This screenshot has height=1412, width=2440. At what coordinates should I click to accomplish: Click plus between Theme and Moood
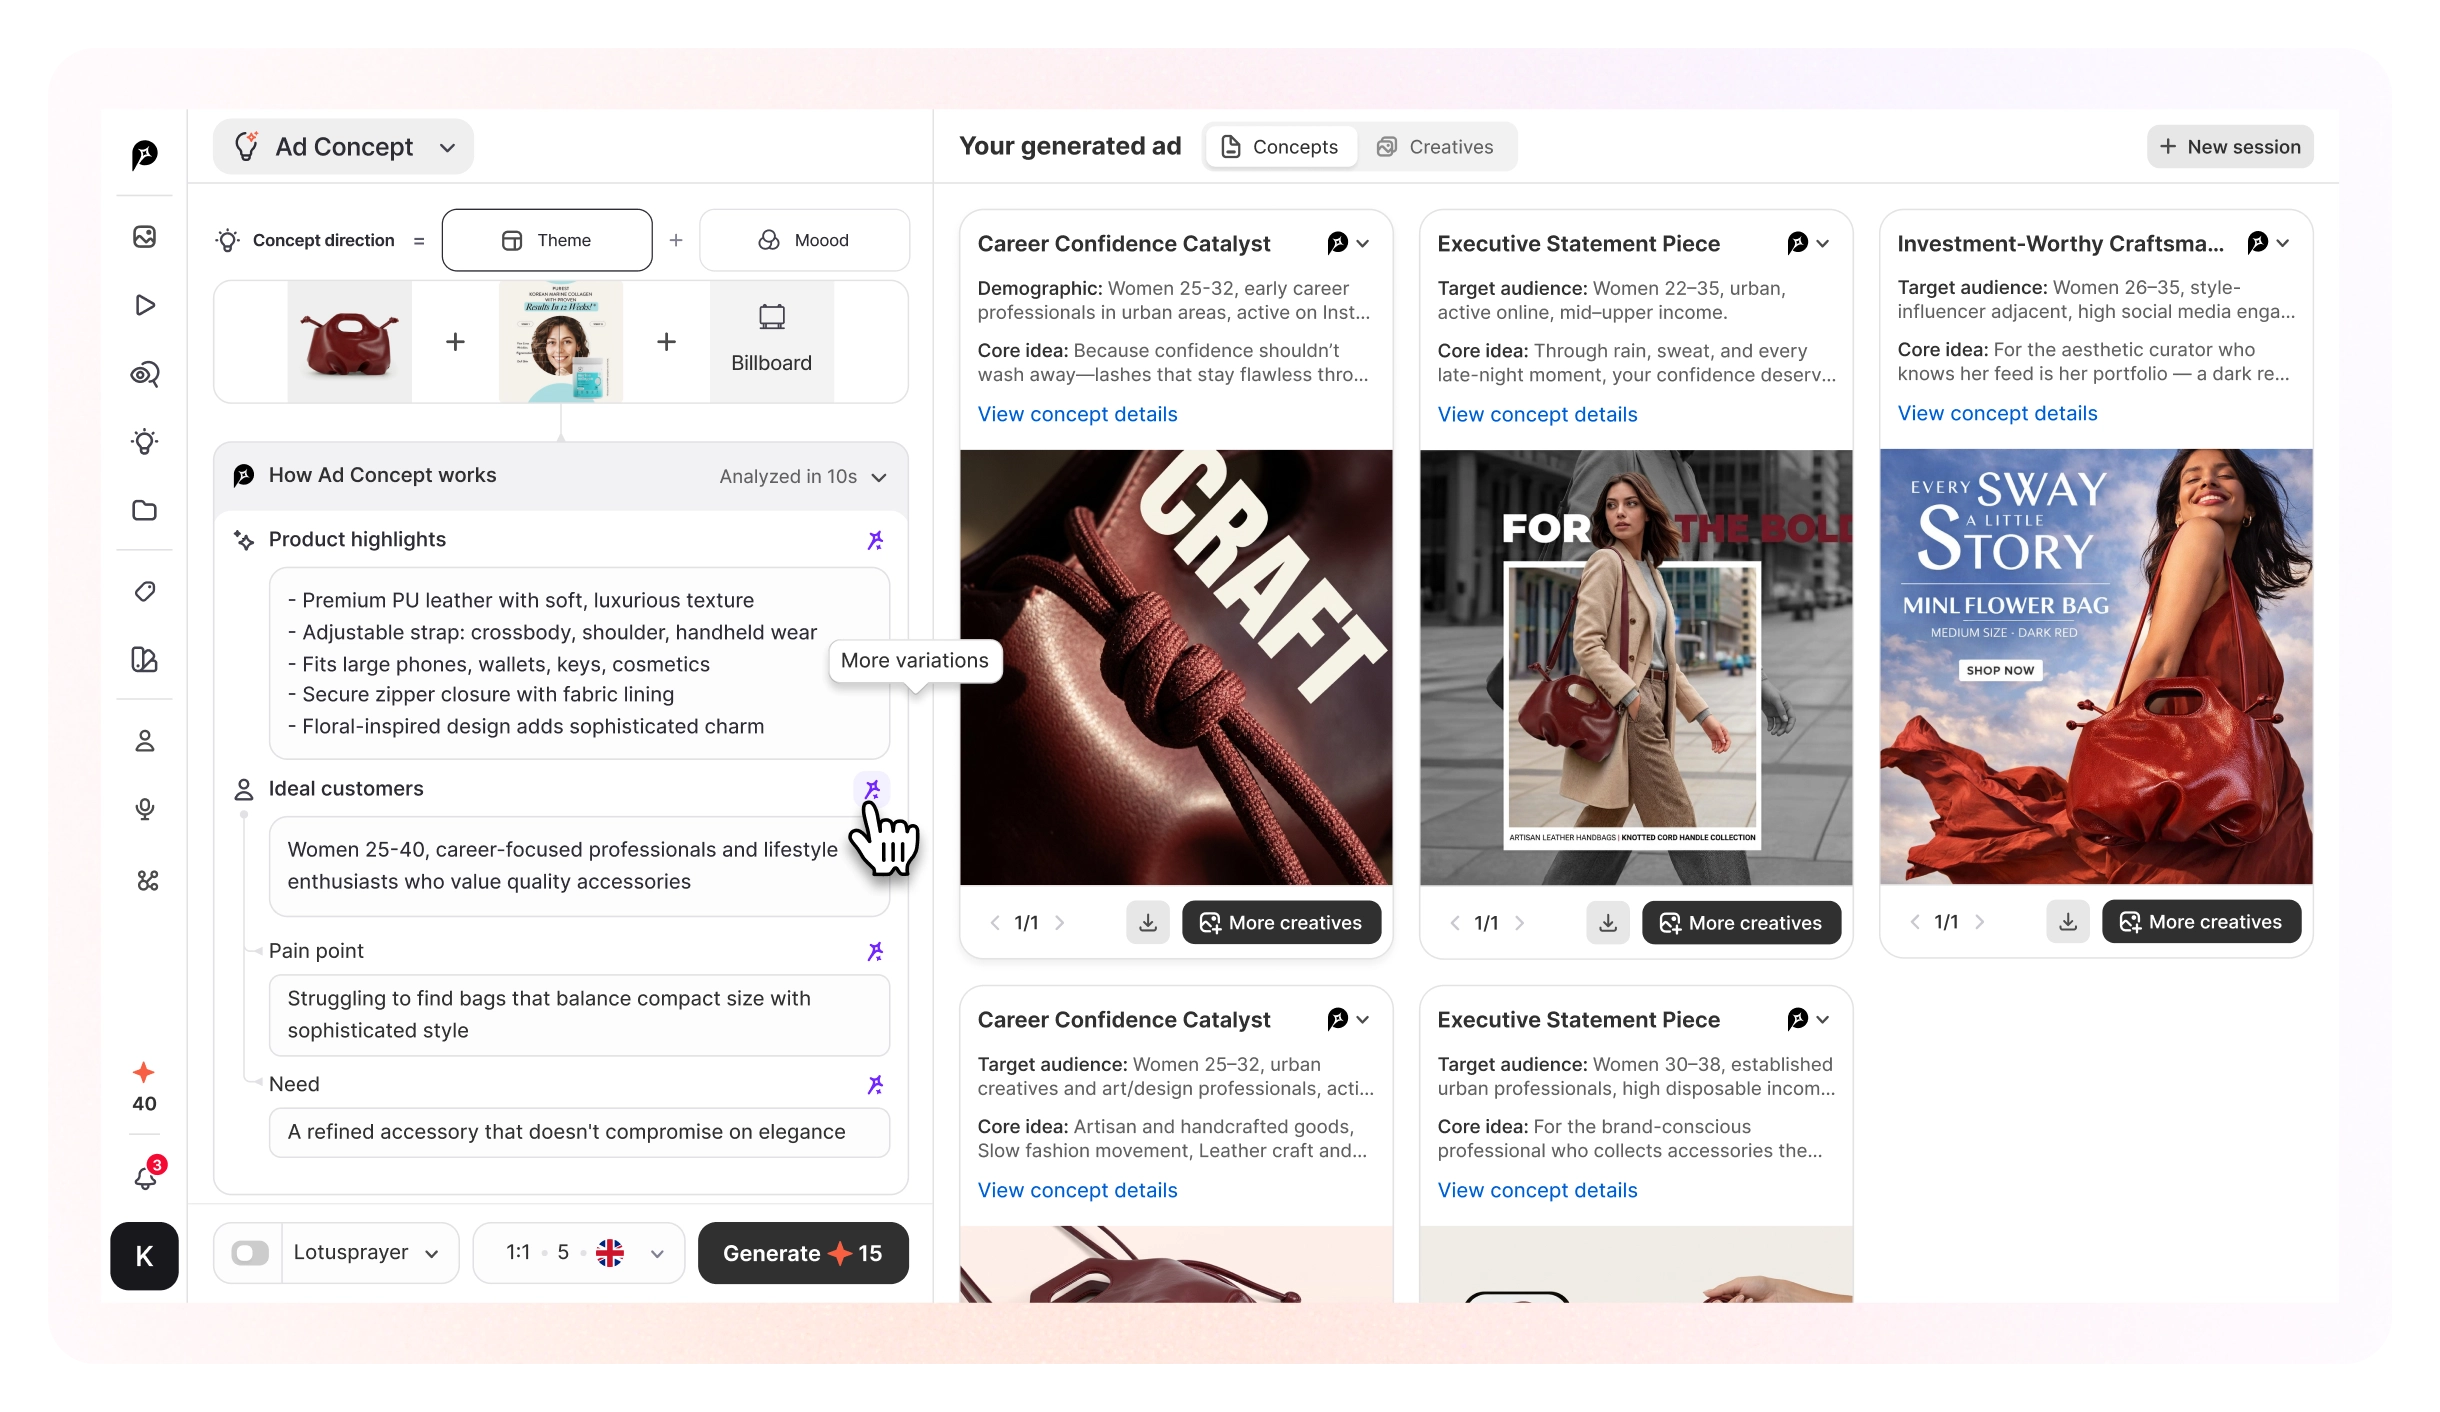point(676,240)
